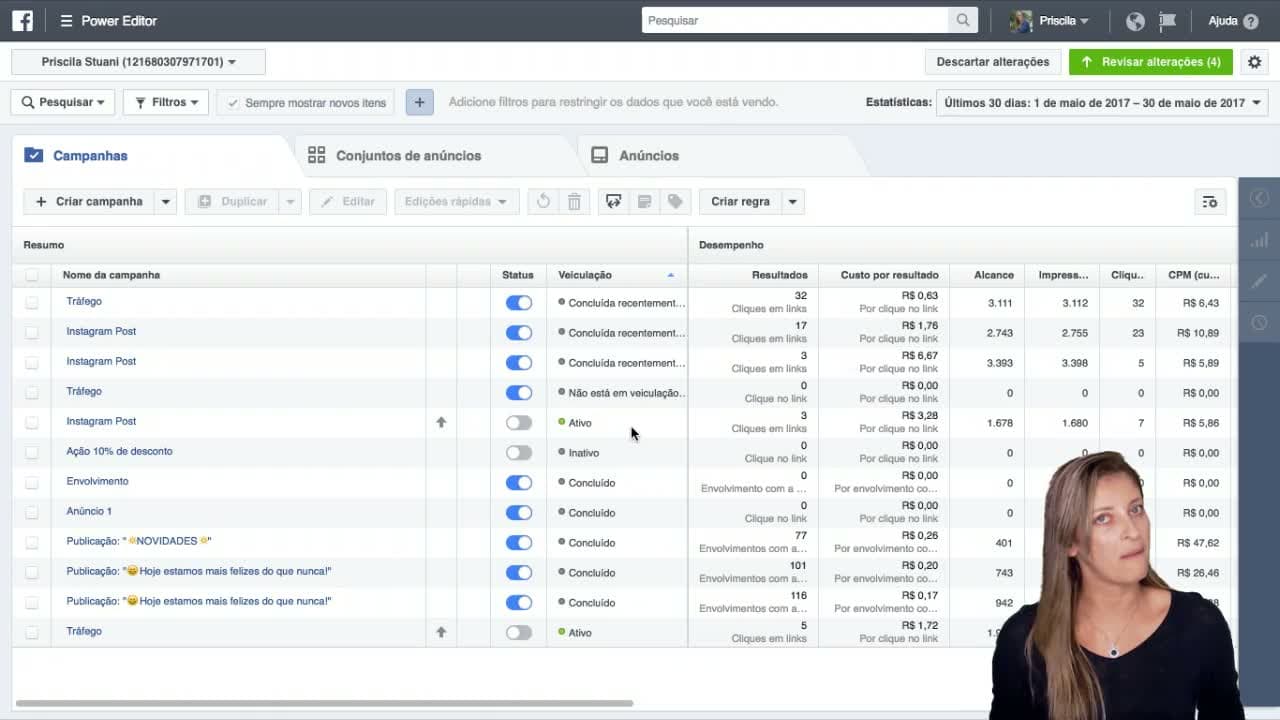
Task: Open the Ação 10% de desconto campaign
Action: click(x=119, y=451)
